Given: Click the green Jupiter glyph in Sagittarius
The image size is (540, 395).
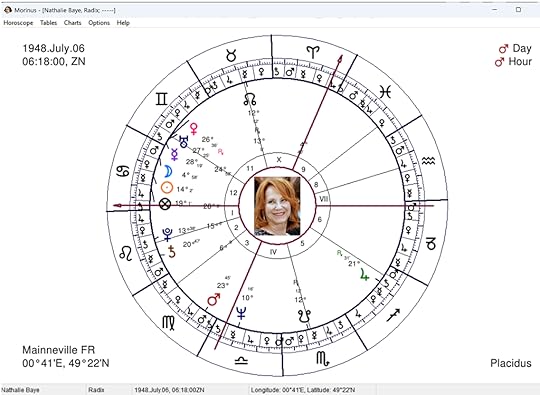Looking at the screenshot, I should click(364, 275).
